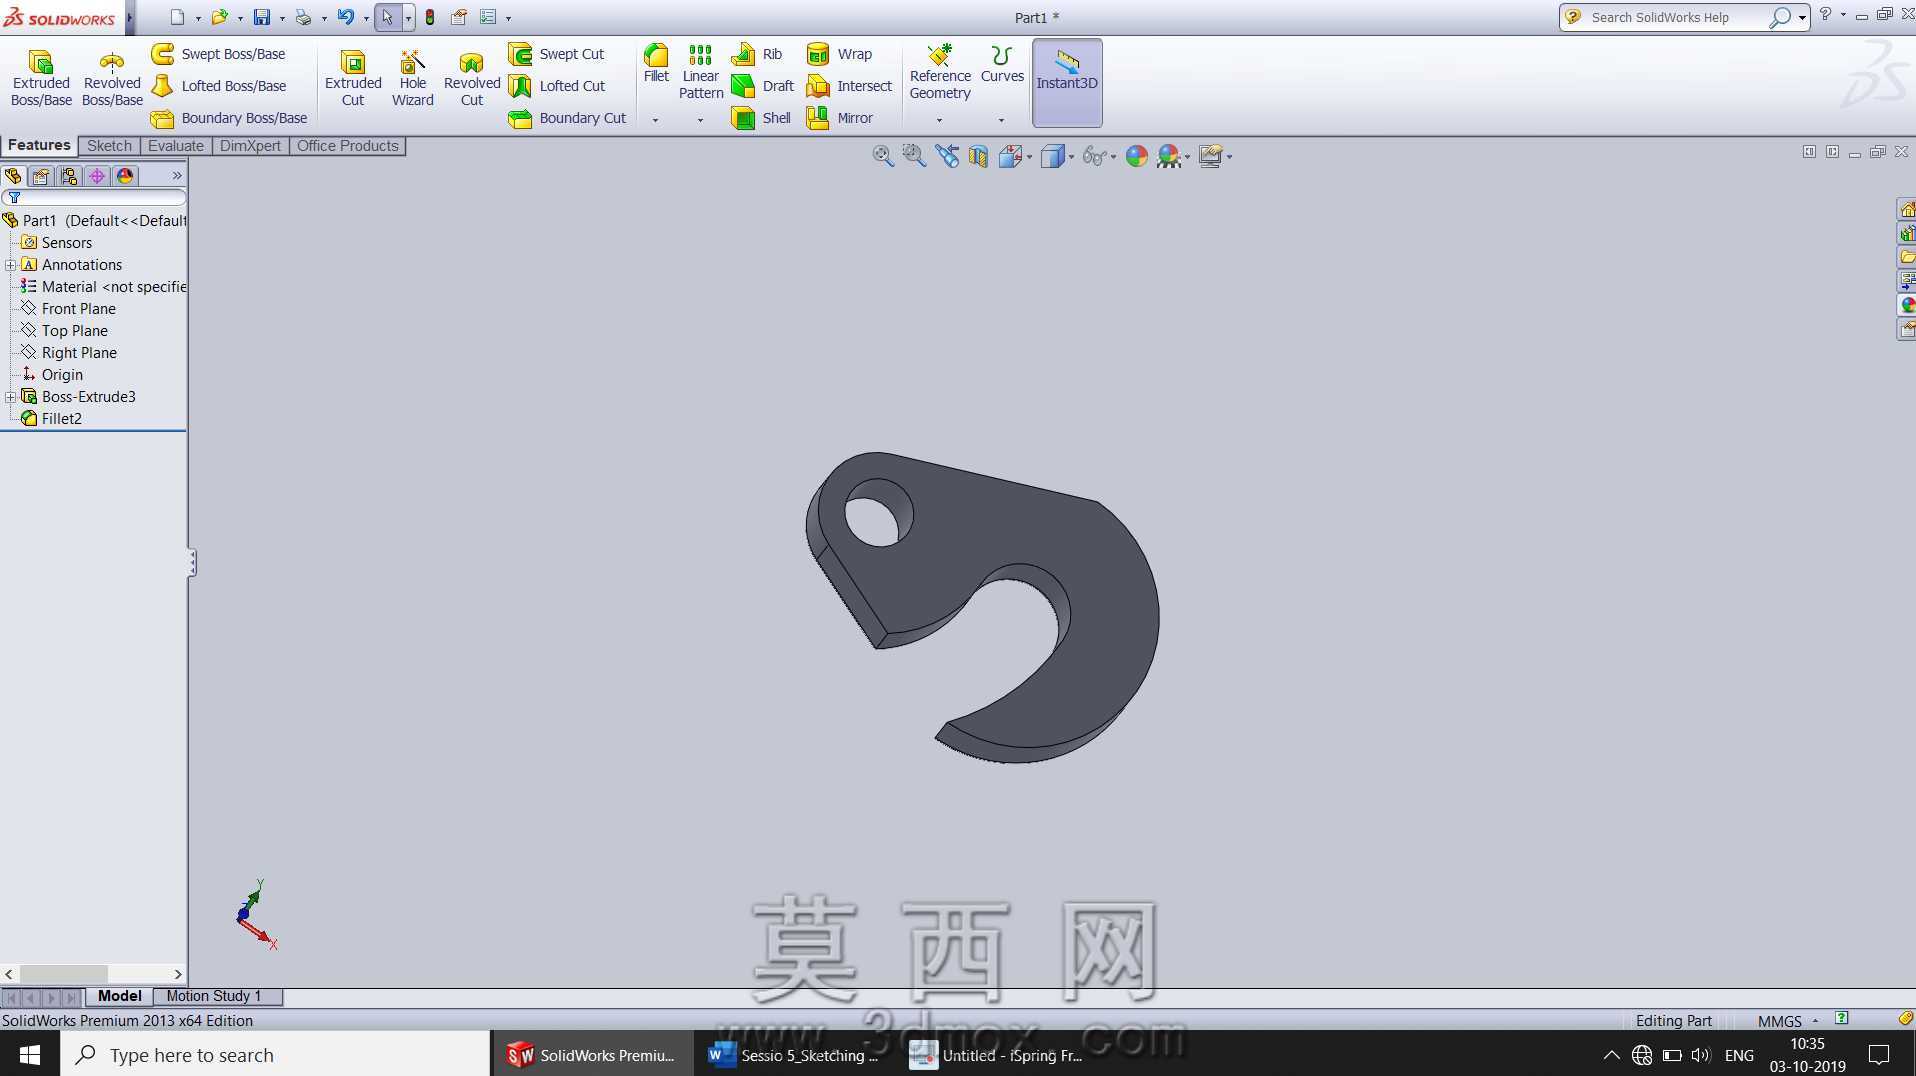This screenshot has width=1916, height=1076.
Task: Pick the Swept Cut command
Action: click(x=556, y=54)
